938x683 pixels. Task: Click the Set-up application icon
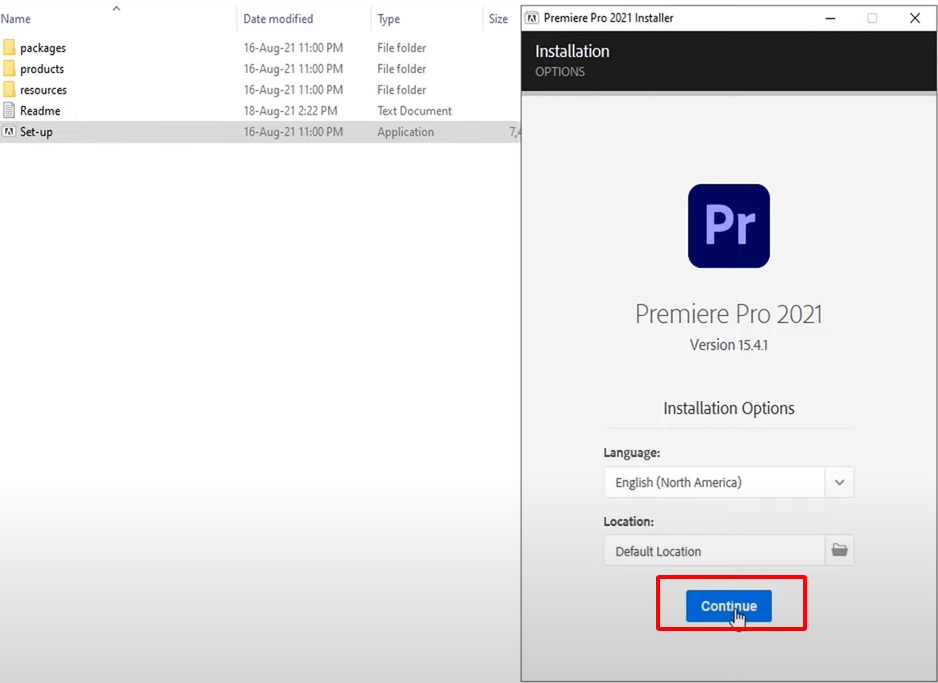9,132
